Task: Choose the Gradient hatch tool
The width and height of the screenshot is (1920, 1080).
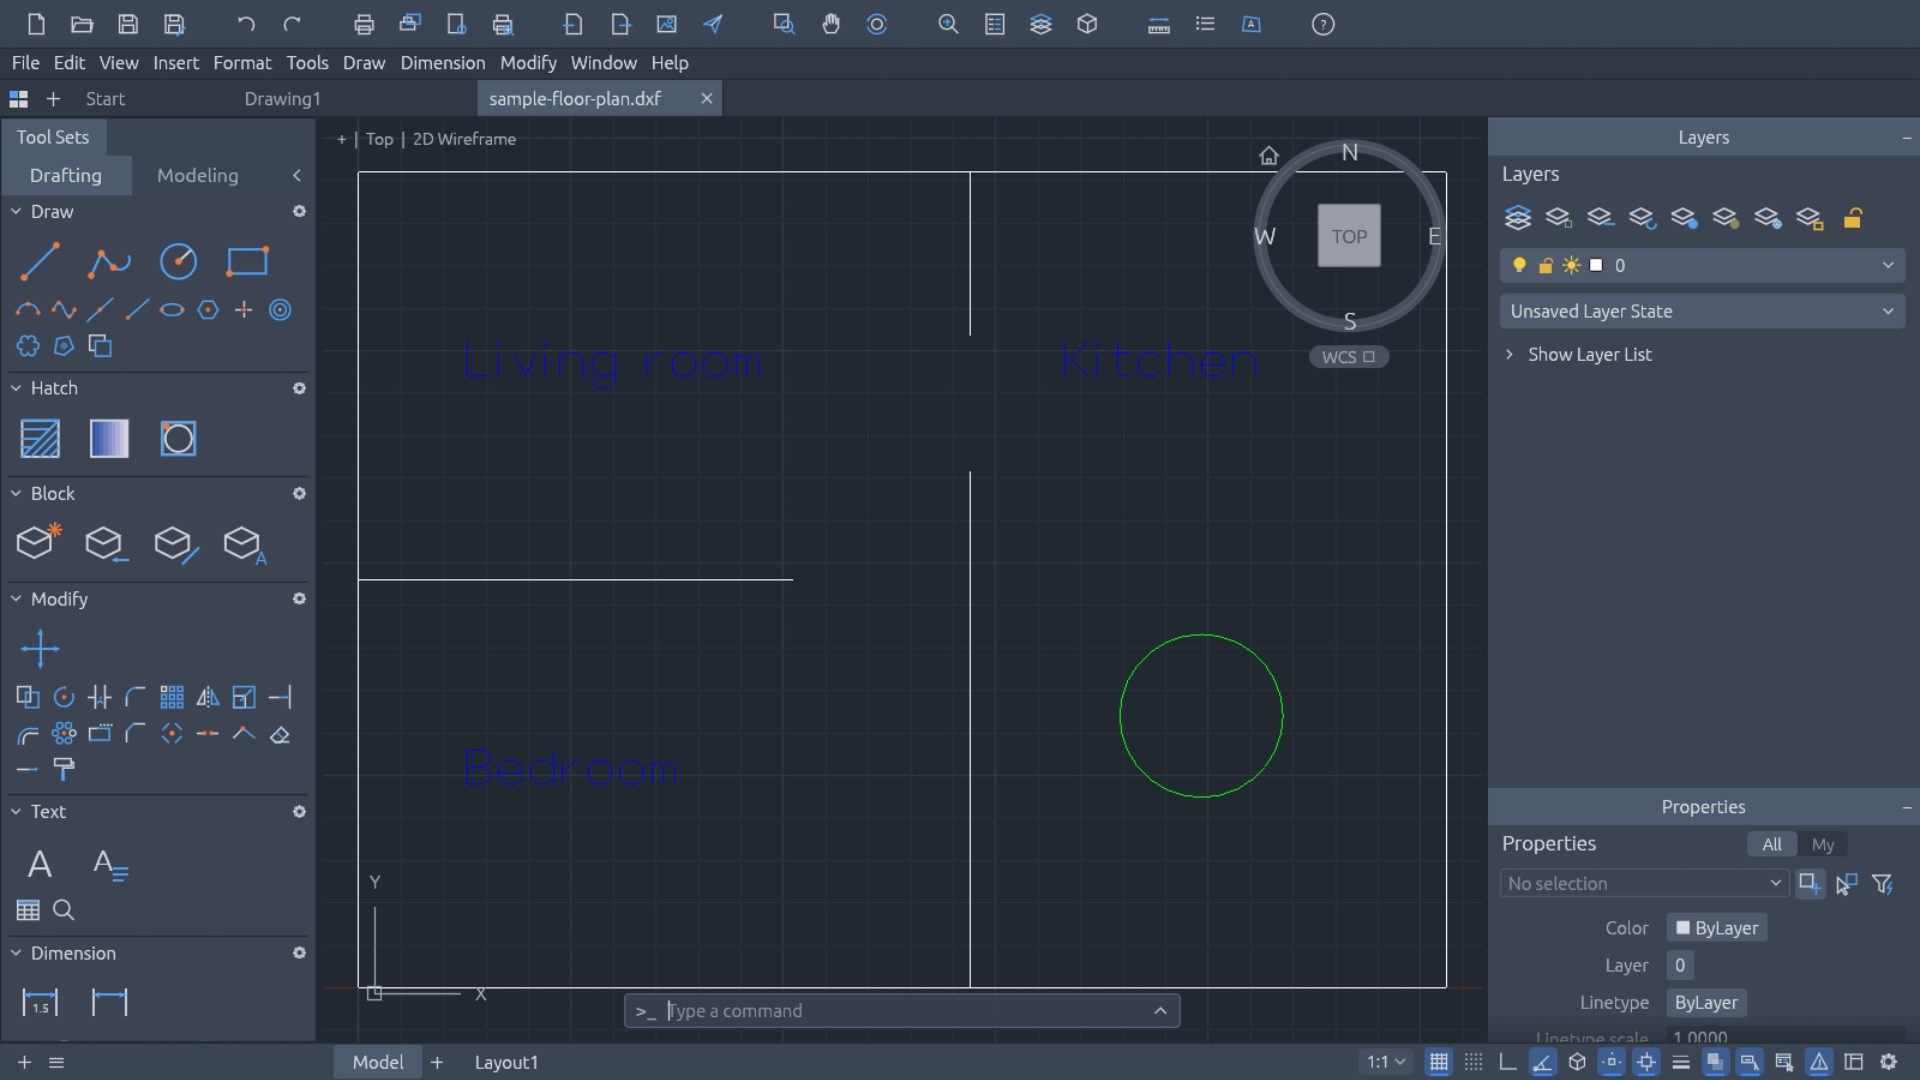Action: pyautogui.click(x=109, y=439)
